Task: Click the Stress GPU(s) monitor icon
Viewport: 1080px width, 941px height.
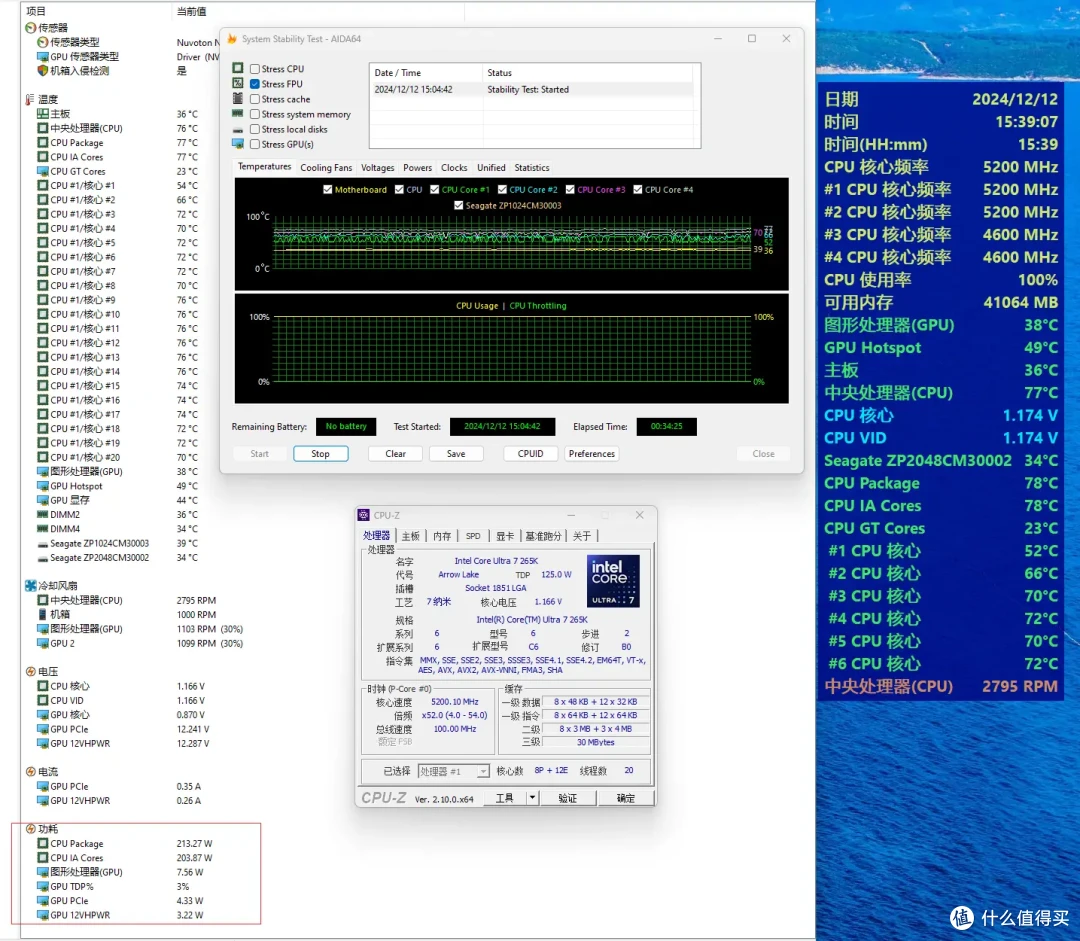Action: click(238, 144)
